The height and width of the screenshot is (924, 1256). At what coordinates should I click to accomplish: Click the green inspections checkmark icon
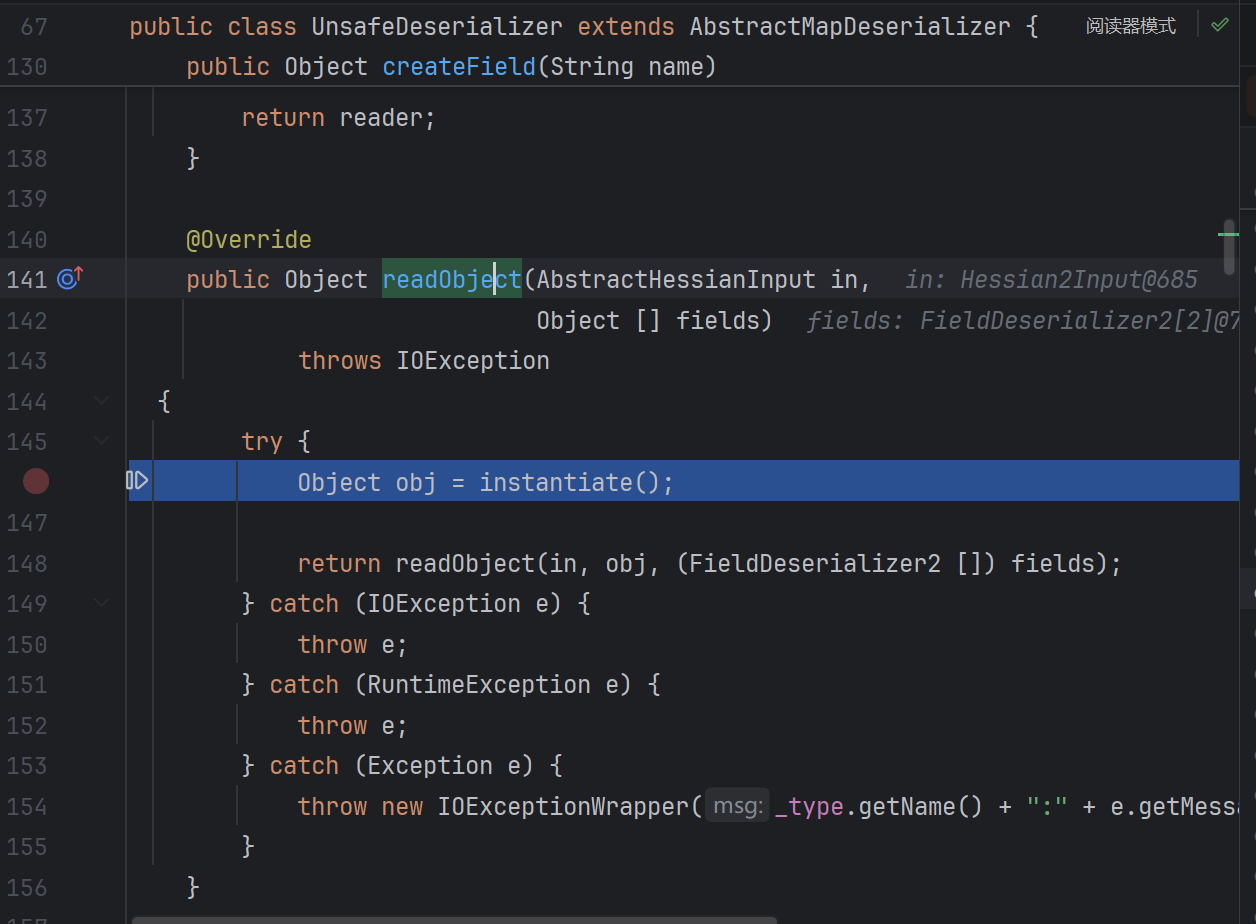coord(1219,25)
